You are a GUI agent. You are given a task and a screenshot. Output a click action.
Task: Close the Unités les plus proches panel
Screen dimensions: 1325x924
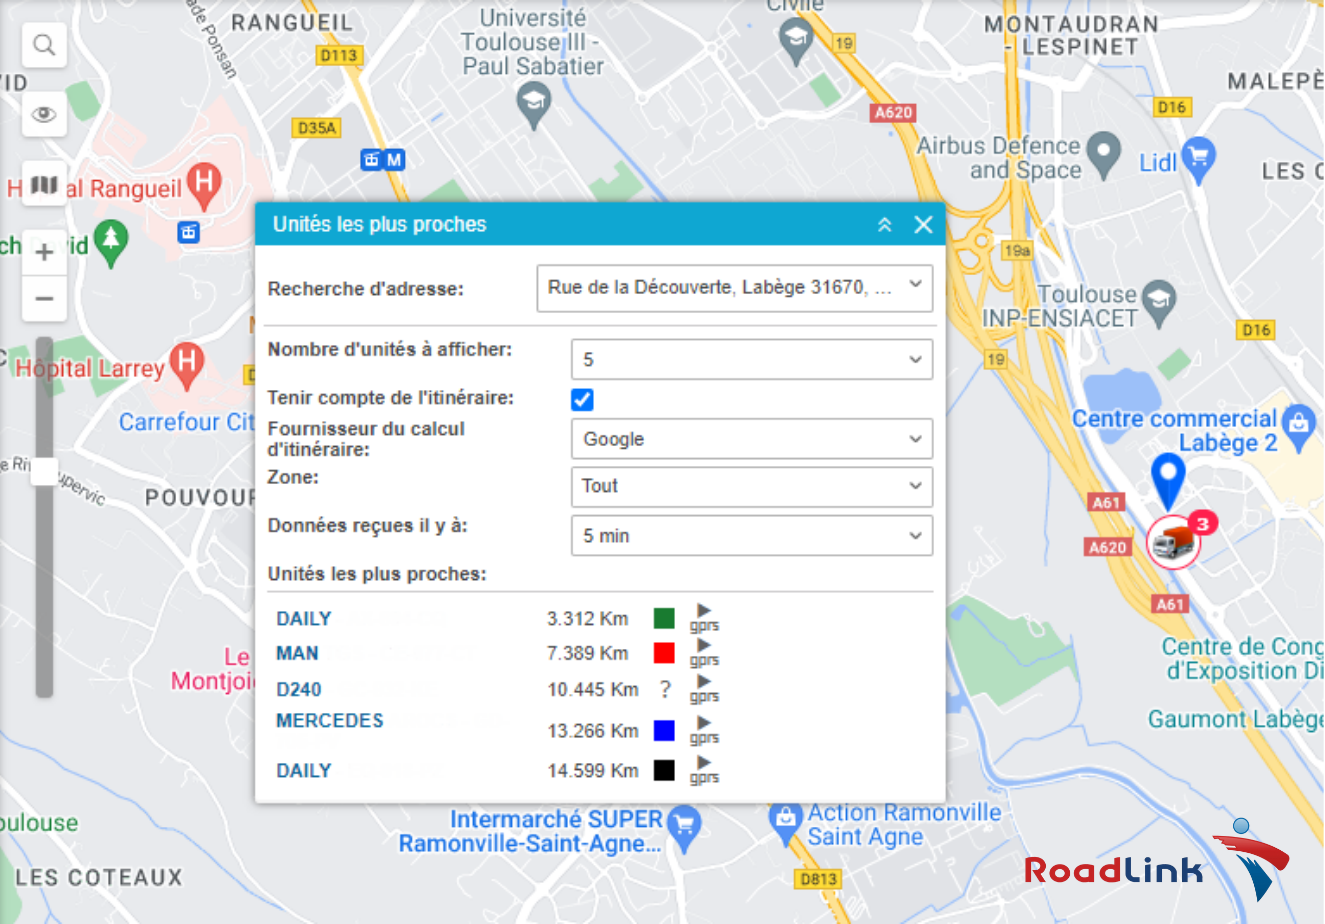pos(923,225)
